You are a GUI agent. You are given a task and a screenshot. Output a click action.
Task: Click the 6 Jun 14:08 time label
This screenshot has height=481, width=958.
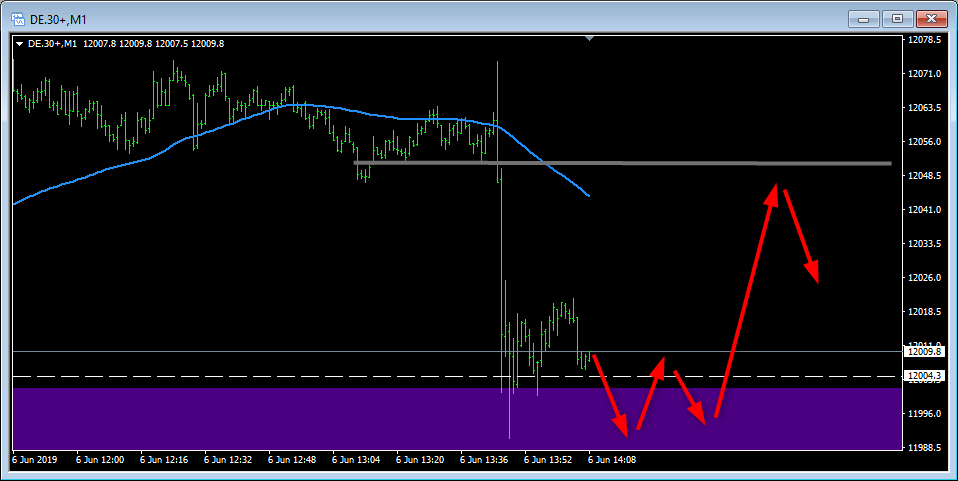(613, 460)
